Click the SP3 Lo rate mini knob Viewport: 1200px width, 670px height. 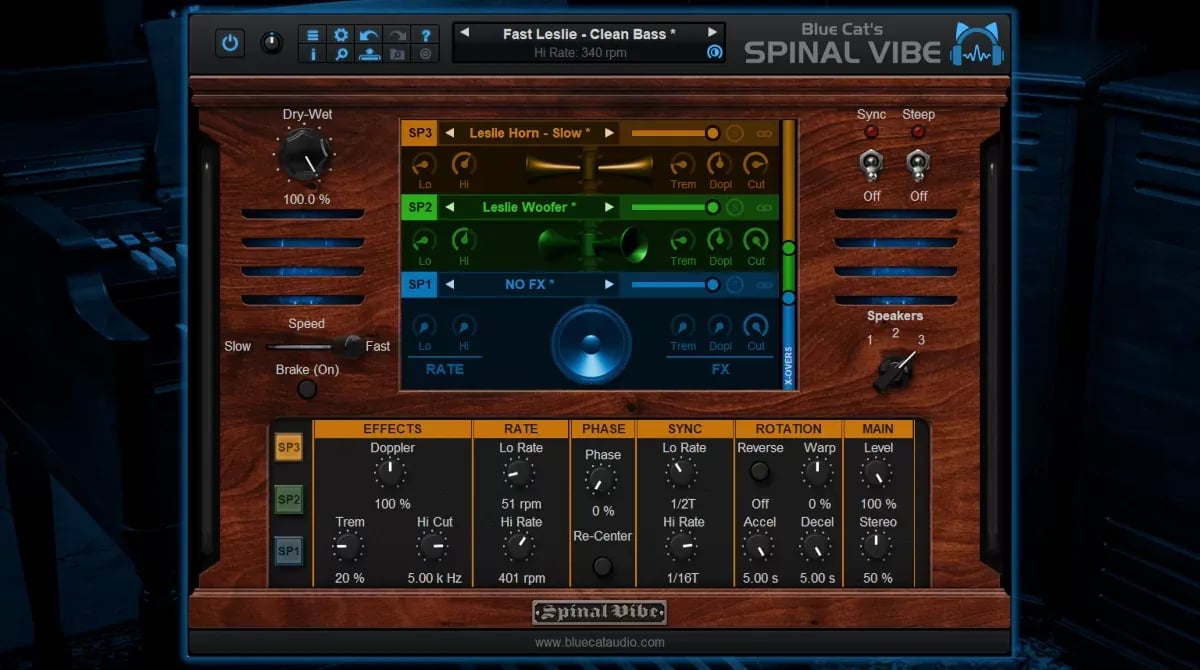coord(424,165)
